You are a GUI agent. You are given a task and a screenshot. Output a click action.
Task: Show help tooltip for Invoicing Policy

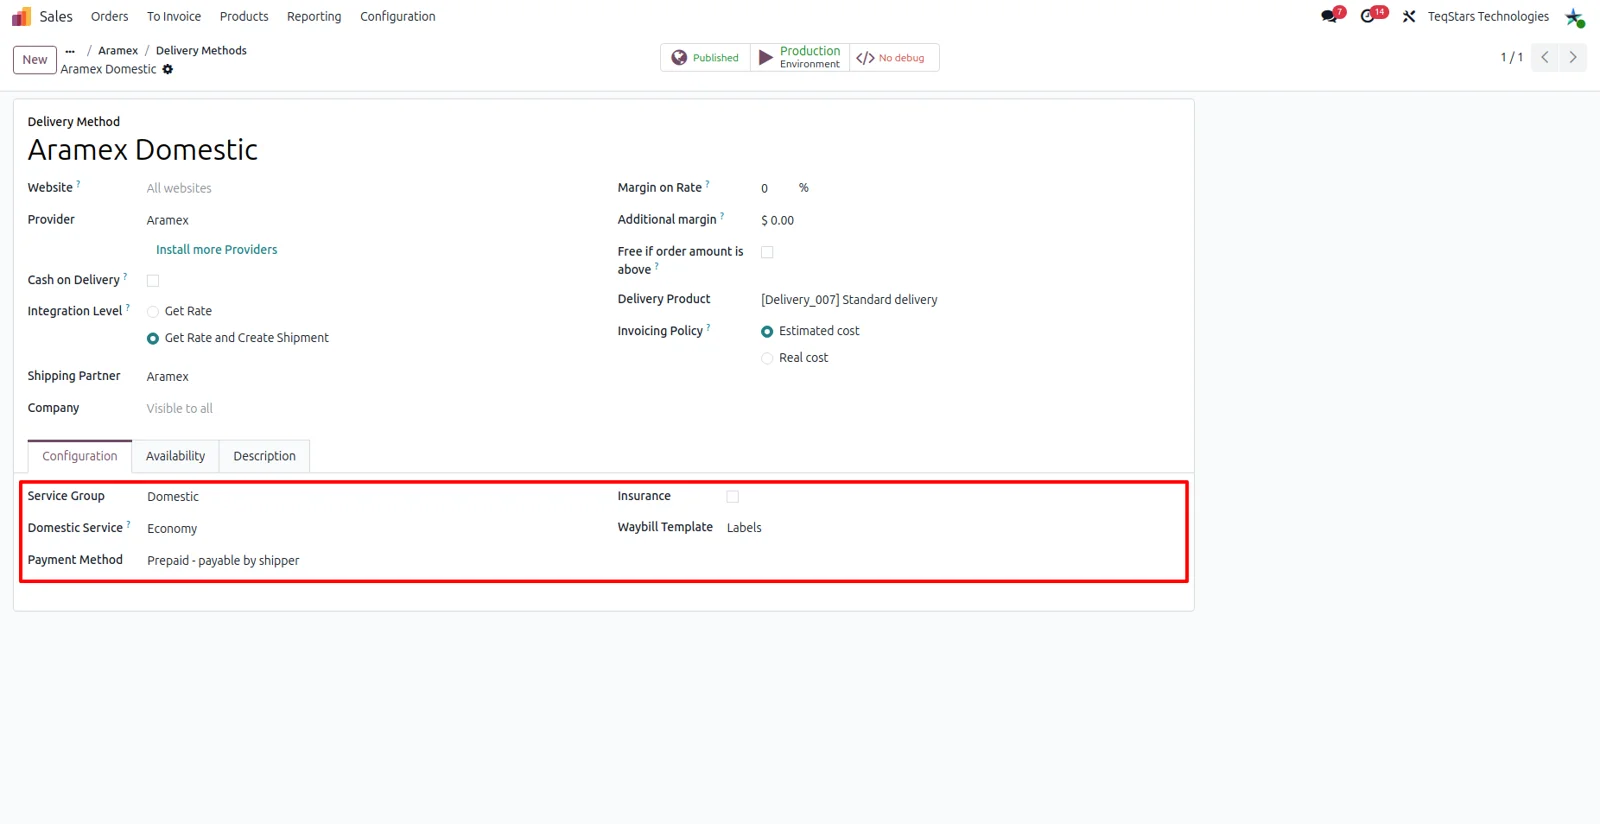[x=709, y=327]
